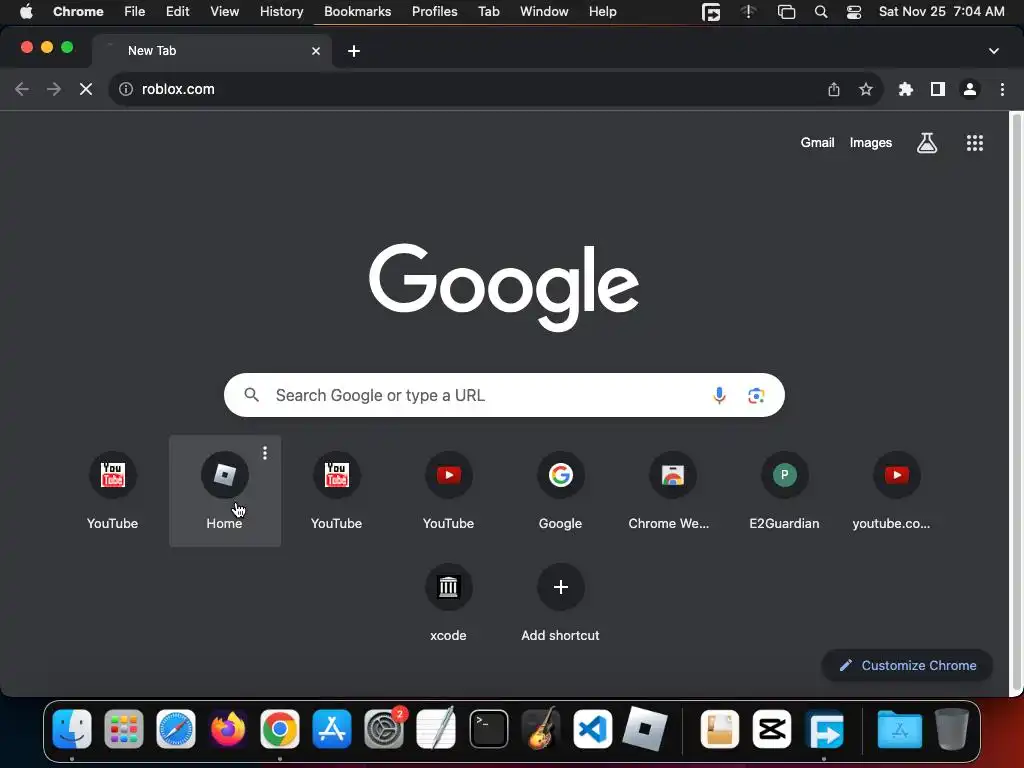
Task: Click the stop loading X button
Action: pos(86,89)
